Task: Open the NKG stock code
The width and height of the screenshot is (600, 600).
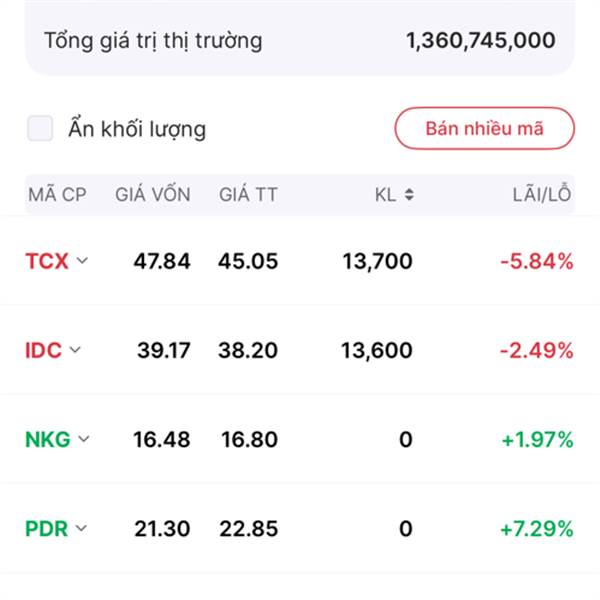Action: tap(48, 439)
